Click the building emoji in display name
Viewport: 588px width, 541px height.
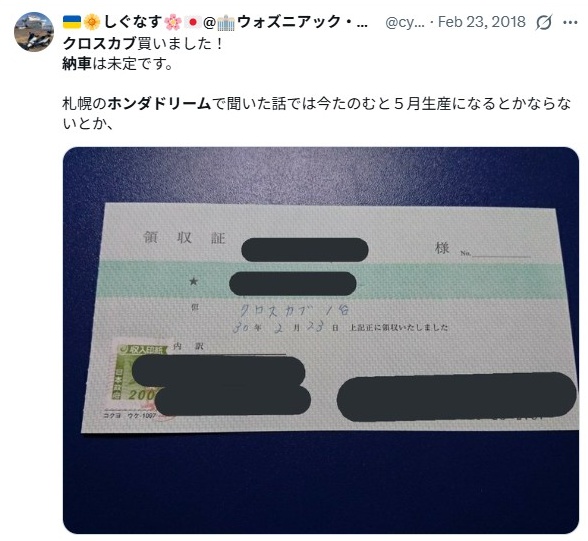coord(226,23)
